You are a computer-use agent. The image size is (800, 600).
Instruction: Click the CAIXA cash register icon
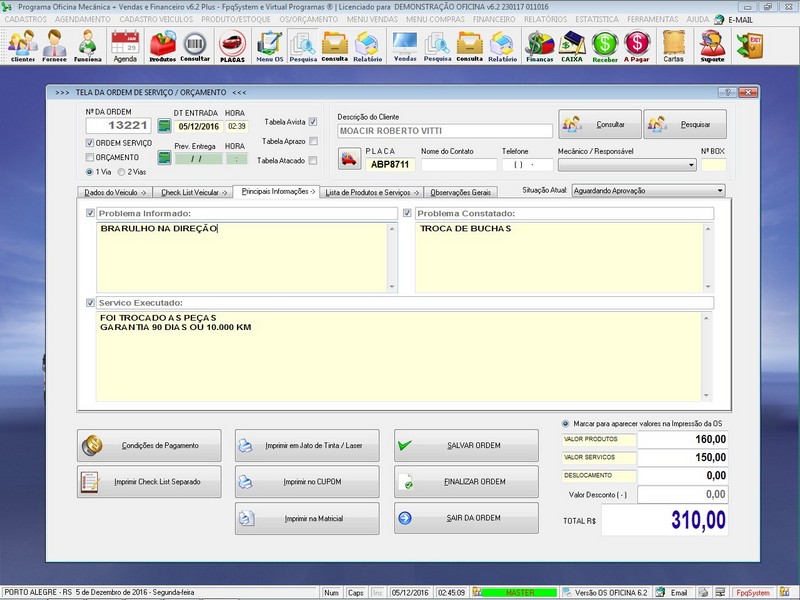tap(571, 45)
